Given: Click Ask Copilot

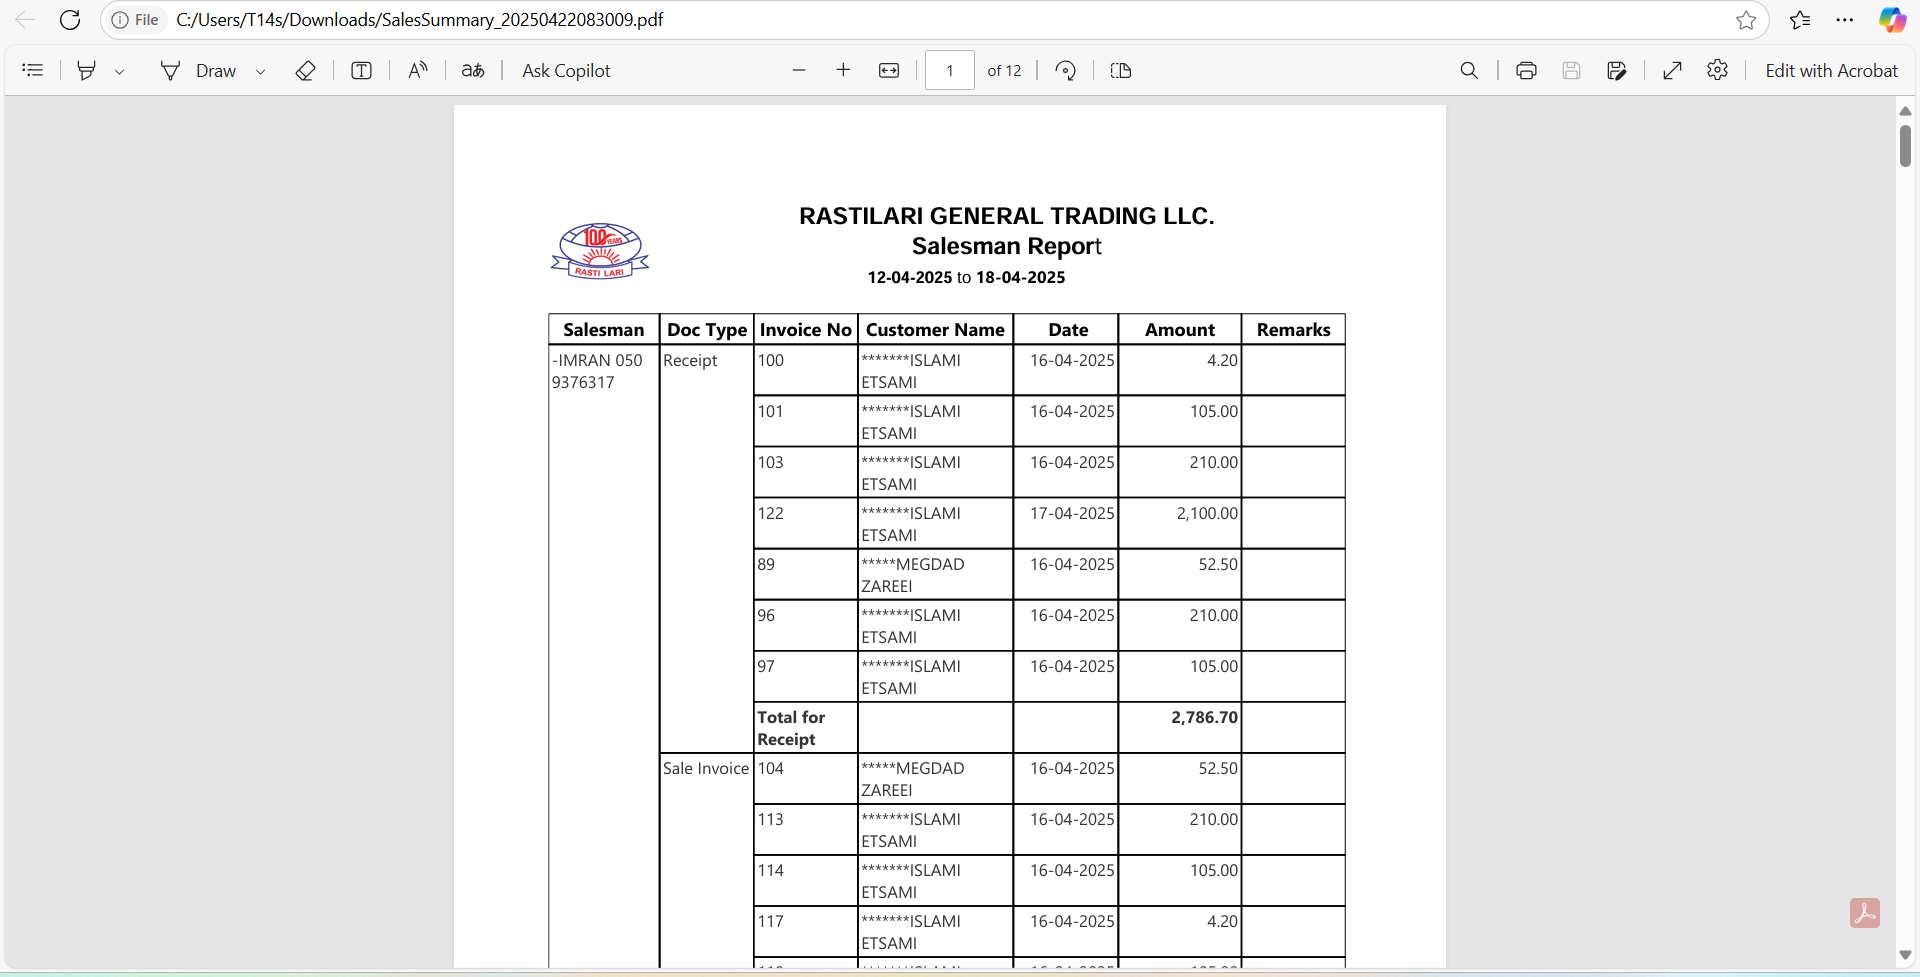Looking at the screenshot, I should 566,70.
